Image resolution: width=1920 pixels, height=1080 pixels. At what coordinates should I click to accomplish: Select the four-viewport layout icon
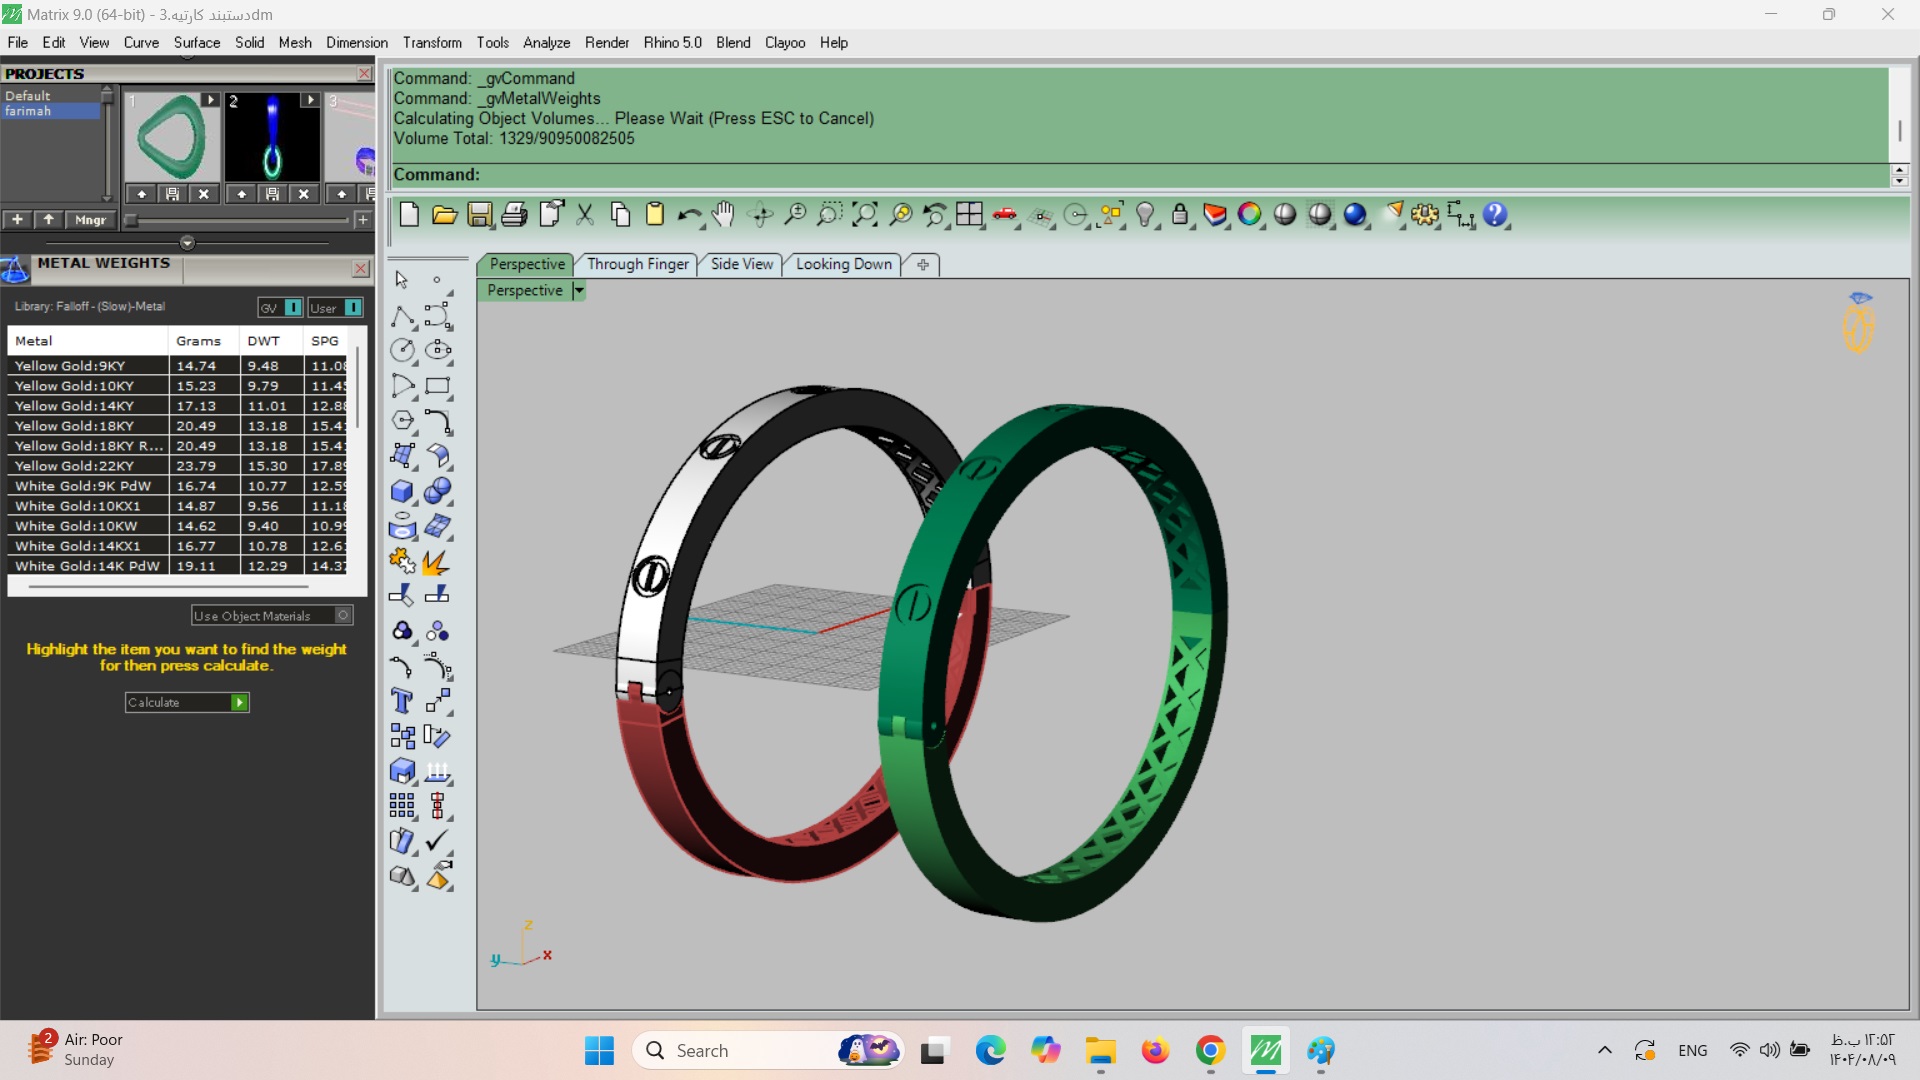point(969,214)
